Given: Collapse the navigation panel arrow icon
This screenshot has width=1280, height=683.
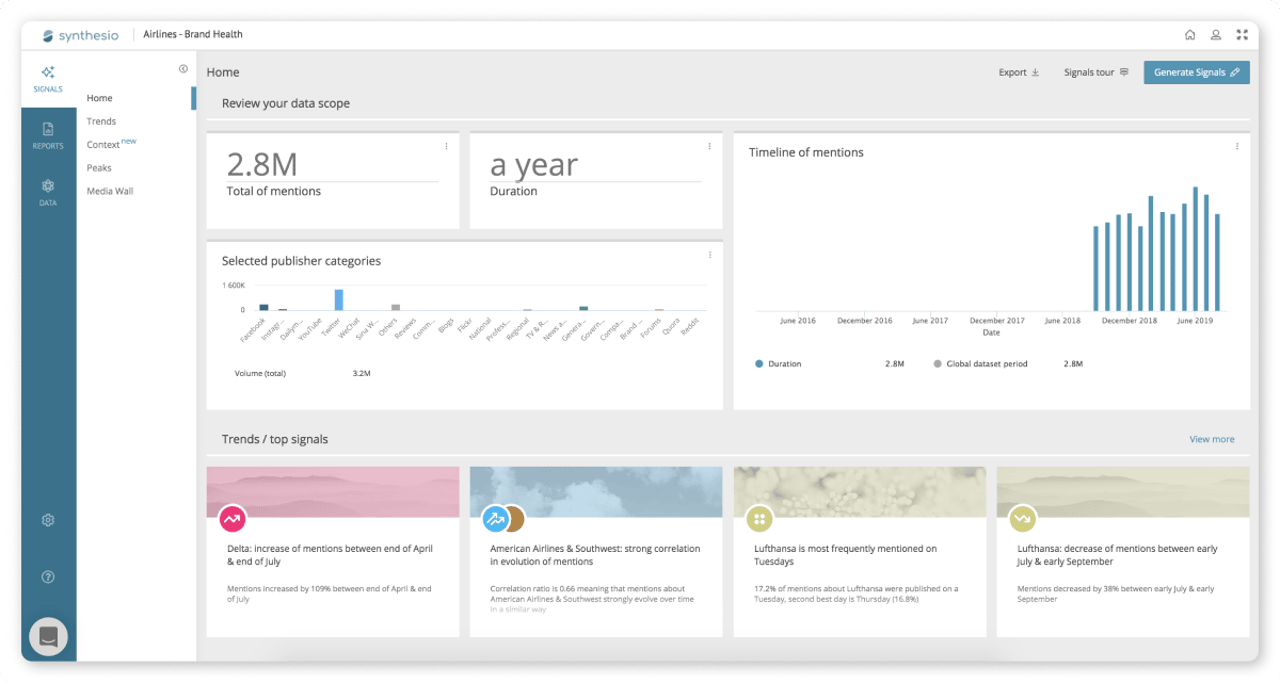Looking at the screenshot, I should 183,69.
